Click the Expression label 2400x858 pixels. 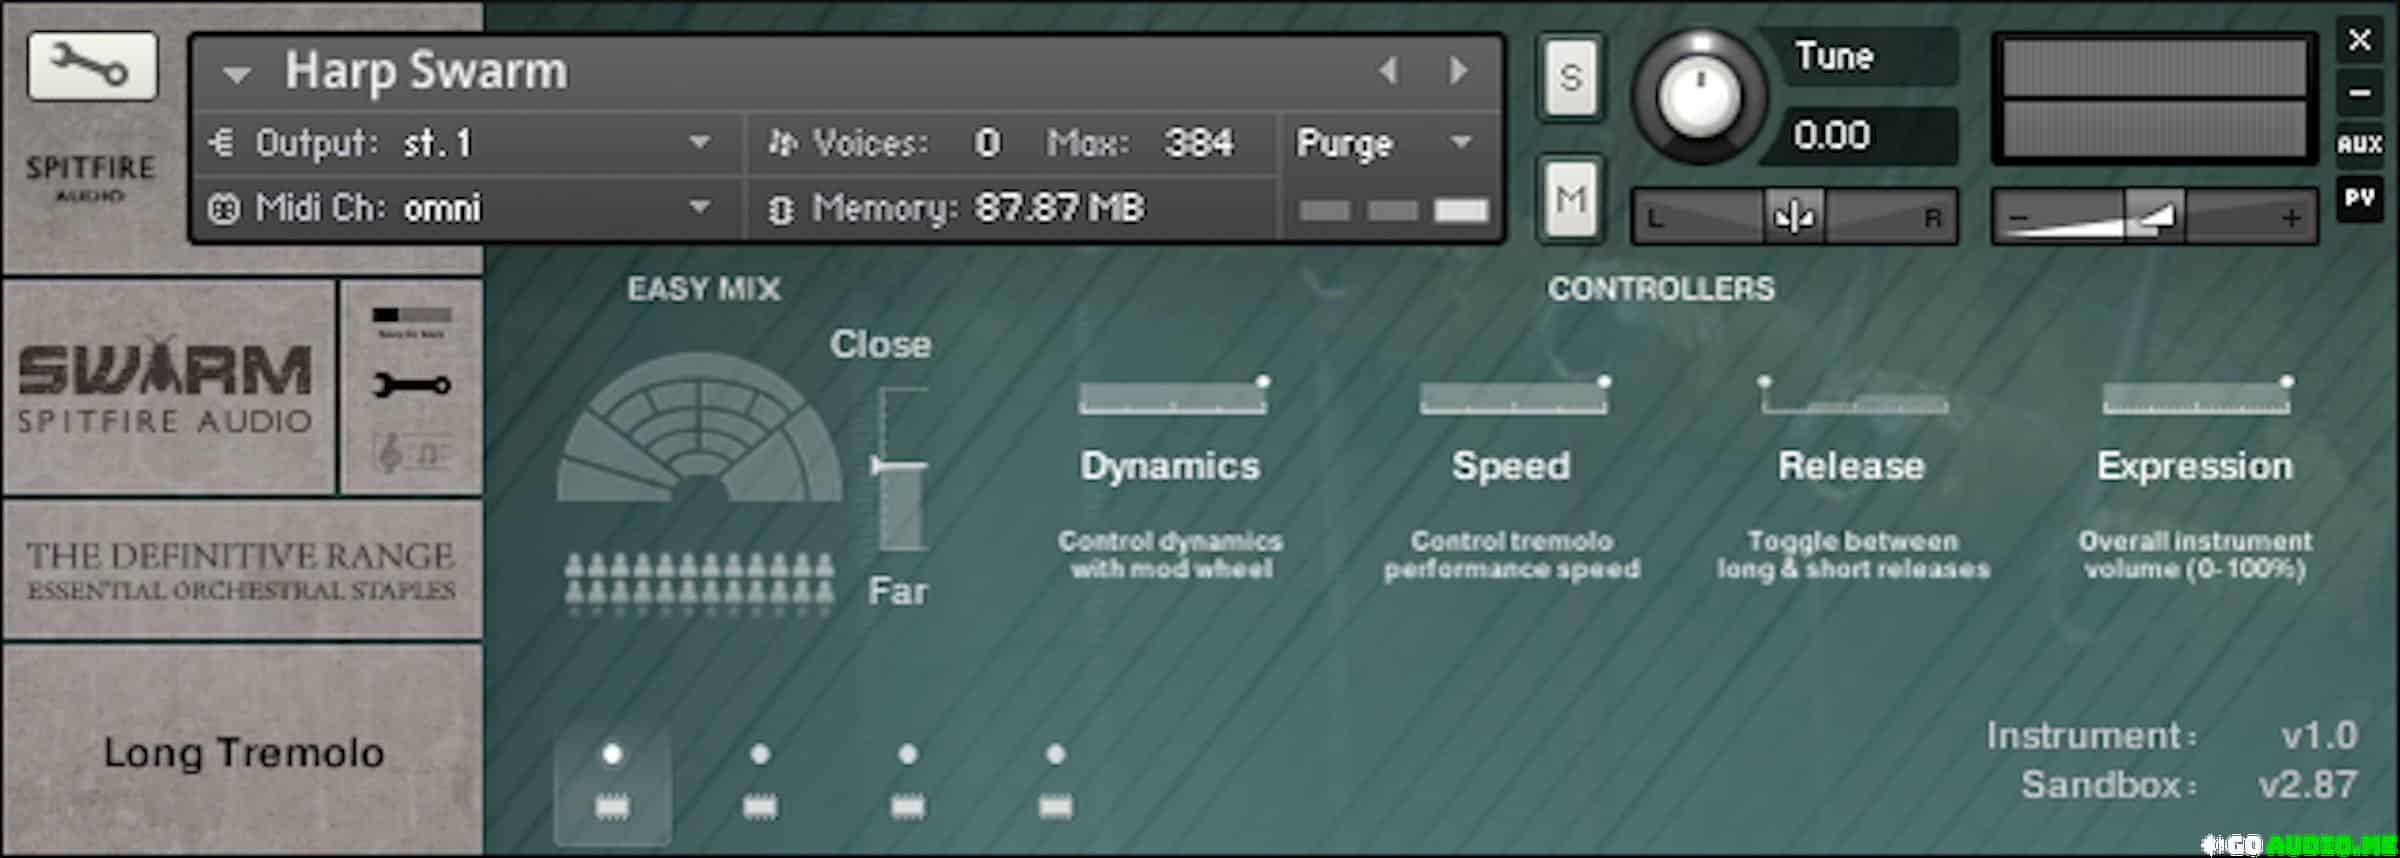2195,467
